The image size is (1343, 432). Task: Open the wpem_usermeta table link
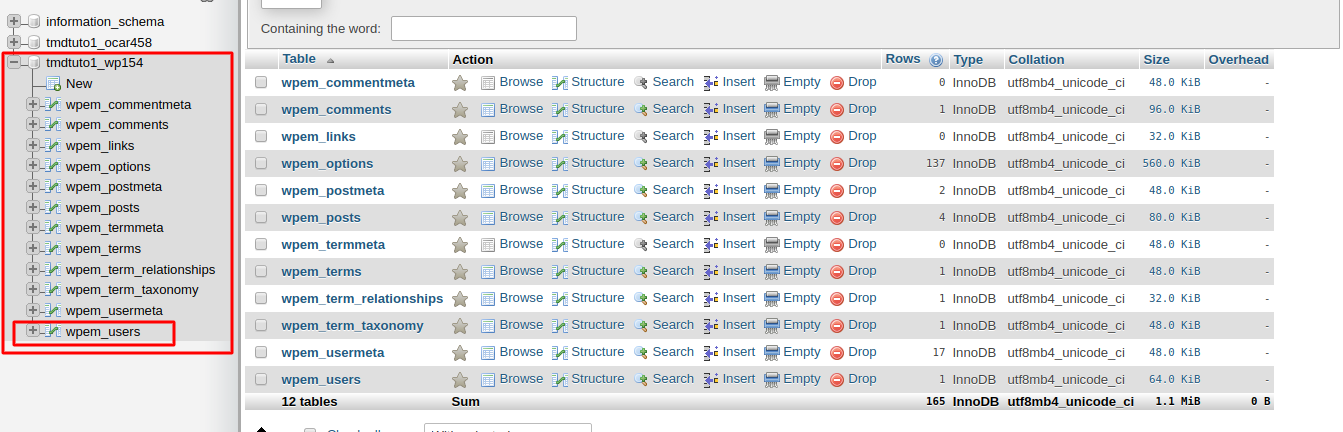(x=332, y=353)
